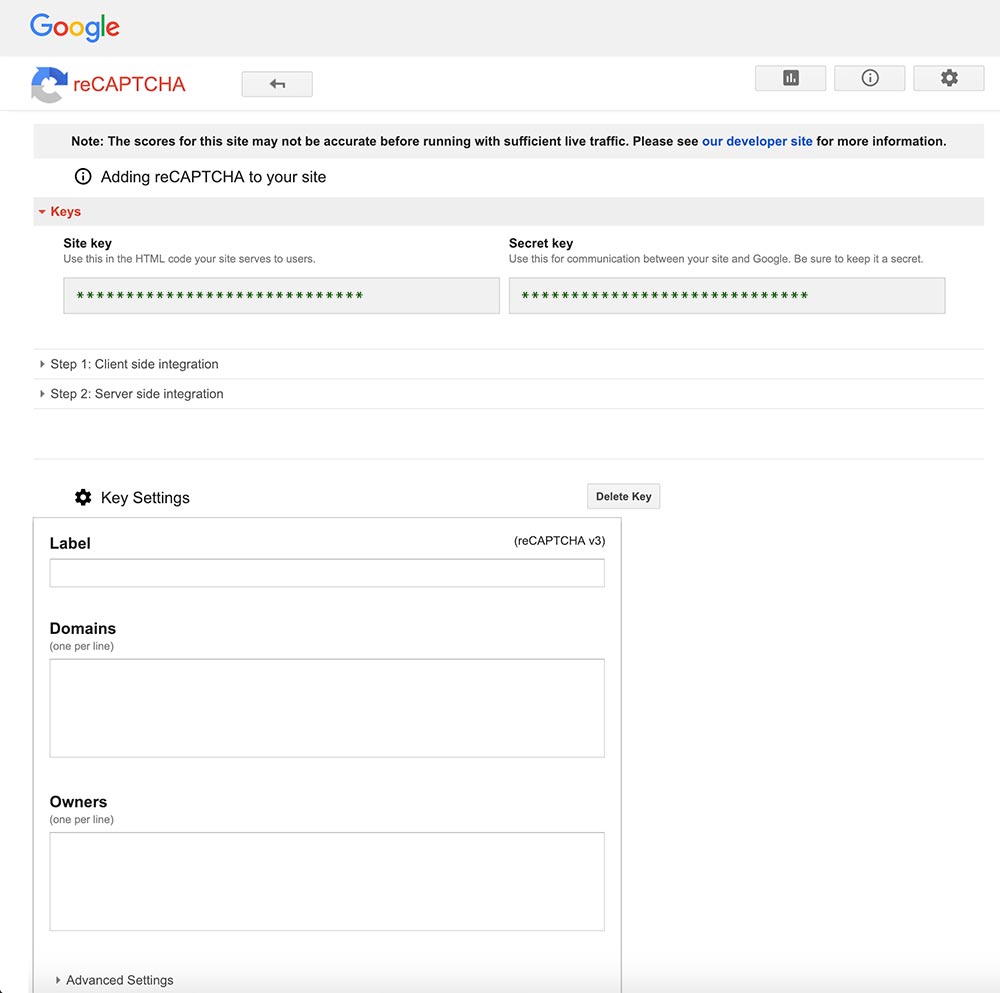Click the info icon beside Adding reCAPTCHA

[83, 177]
